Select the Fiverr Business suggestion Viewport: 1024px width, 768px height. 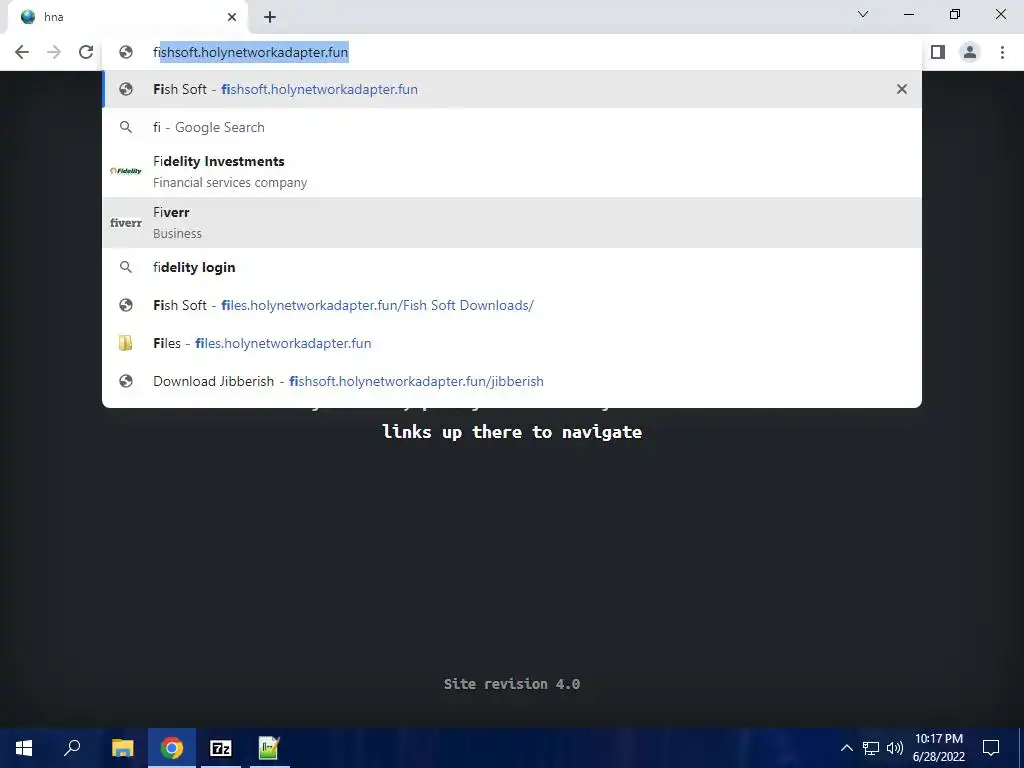coord(512,222)
